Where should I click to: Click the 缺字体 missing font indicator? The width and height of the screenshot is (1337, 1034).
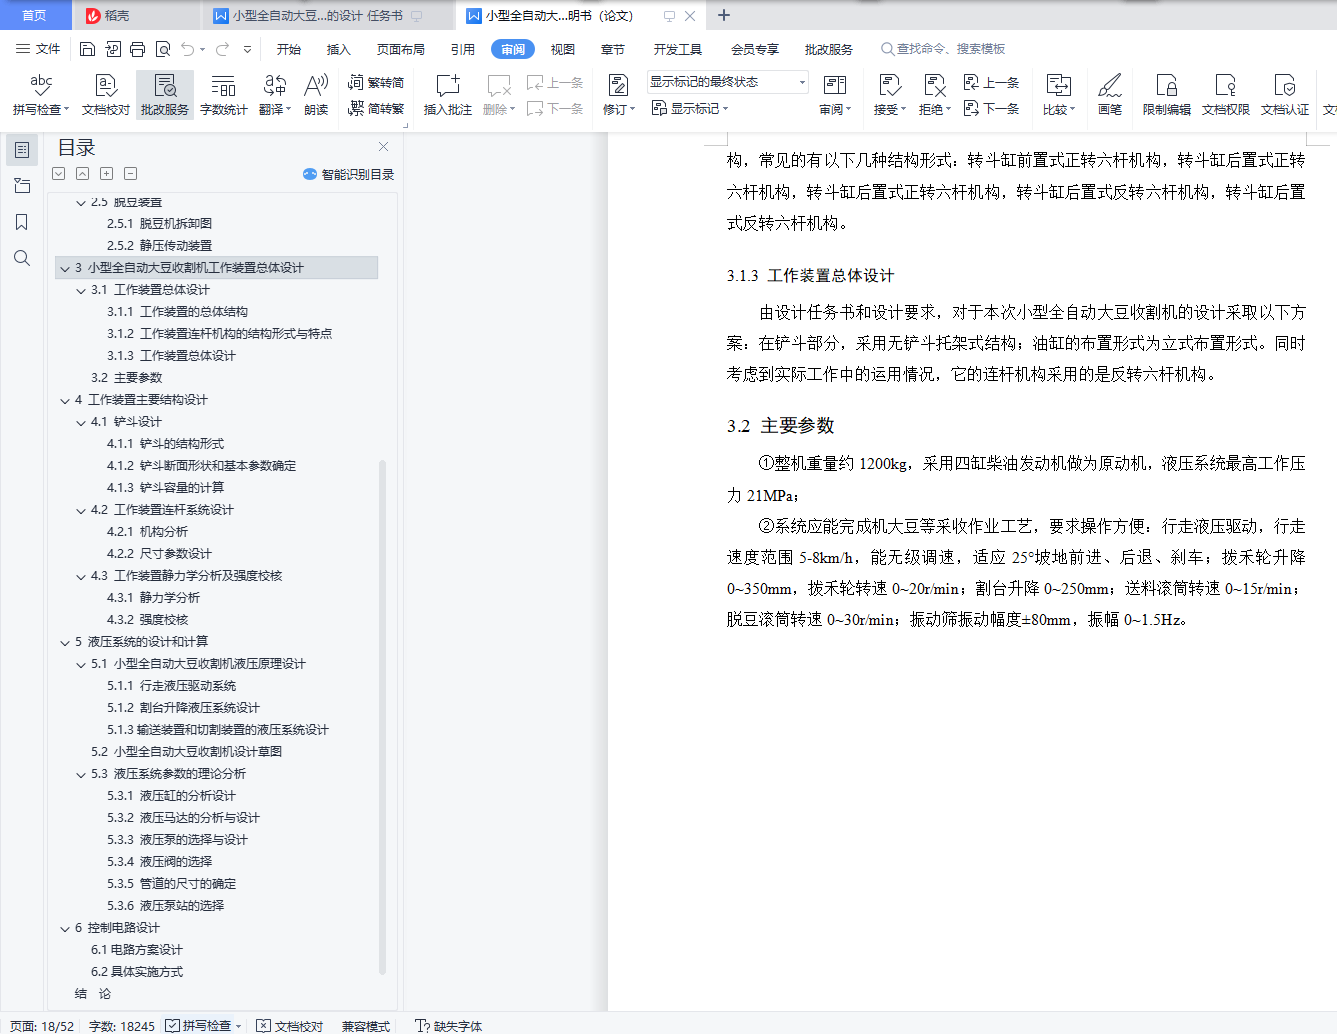coord(449,1026)
